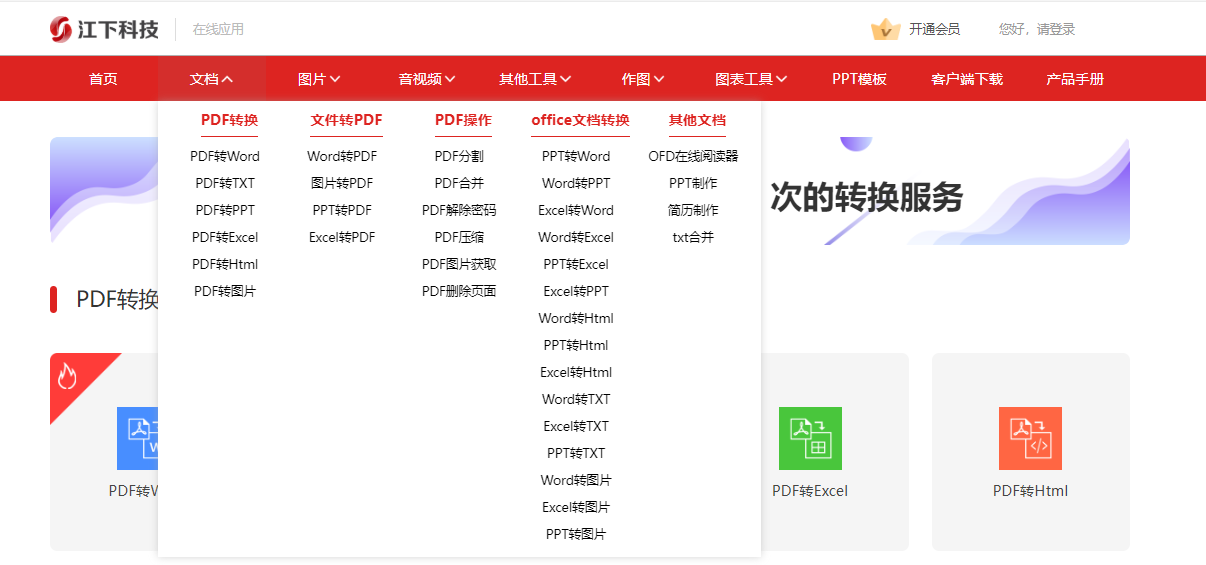The width and height of the screenshot is (1206, 565).
Task: Choose PDF合并 from PDF操作 column
Action: [x=459, y=183]
